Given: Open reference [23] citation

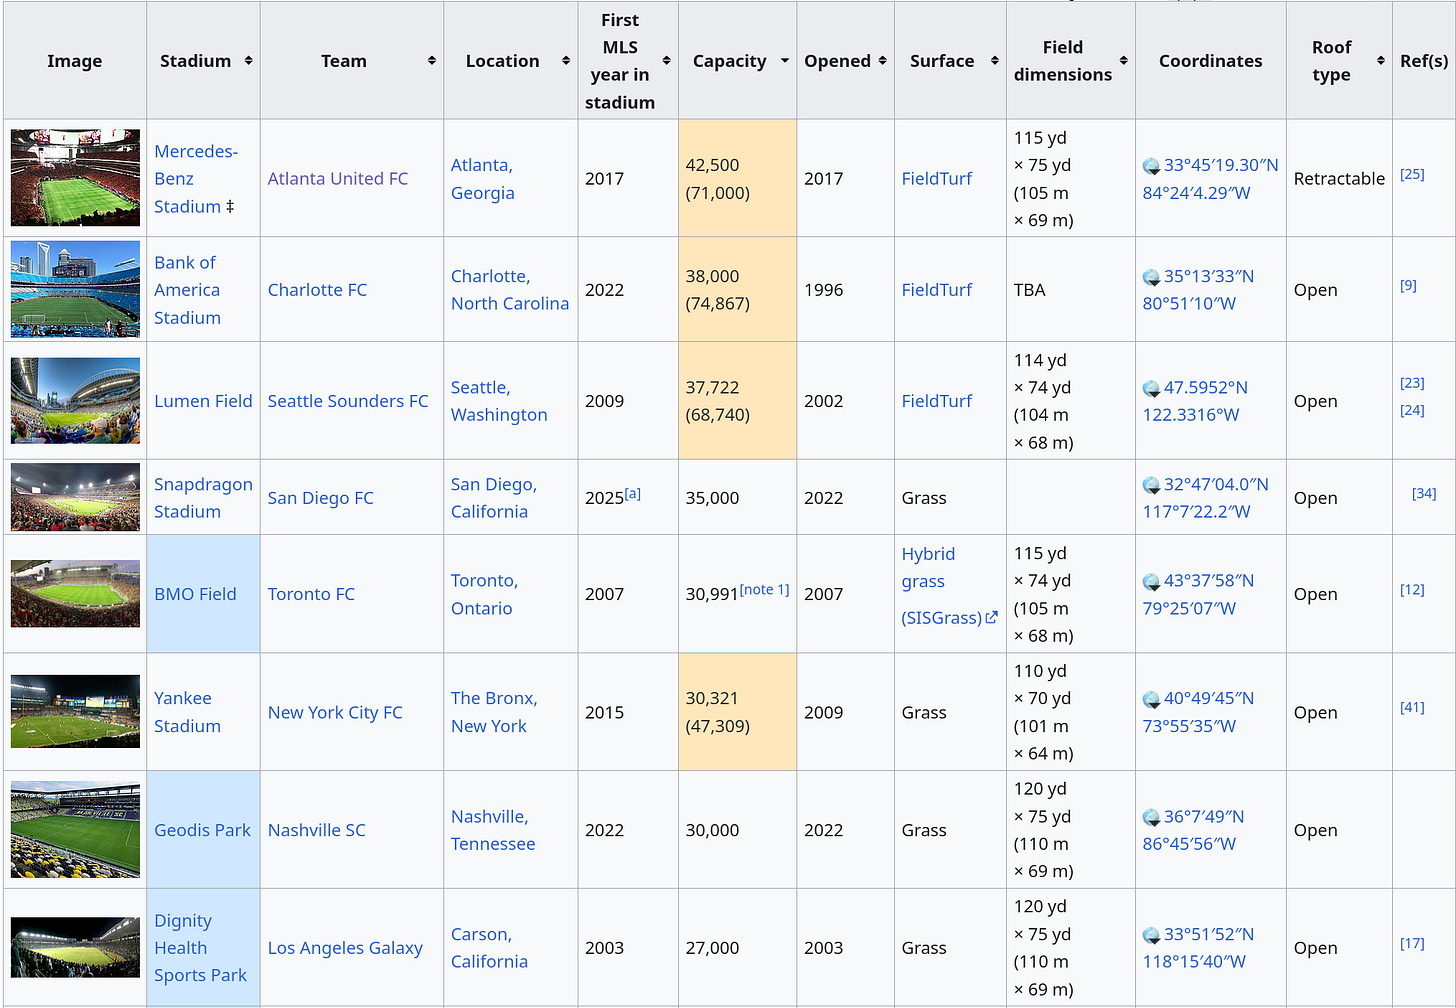Looking at the screenshot, I should click(x=1412, y=383).
